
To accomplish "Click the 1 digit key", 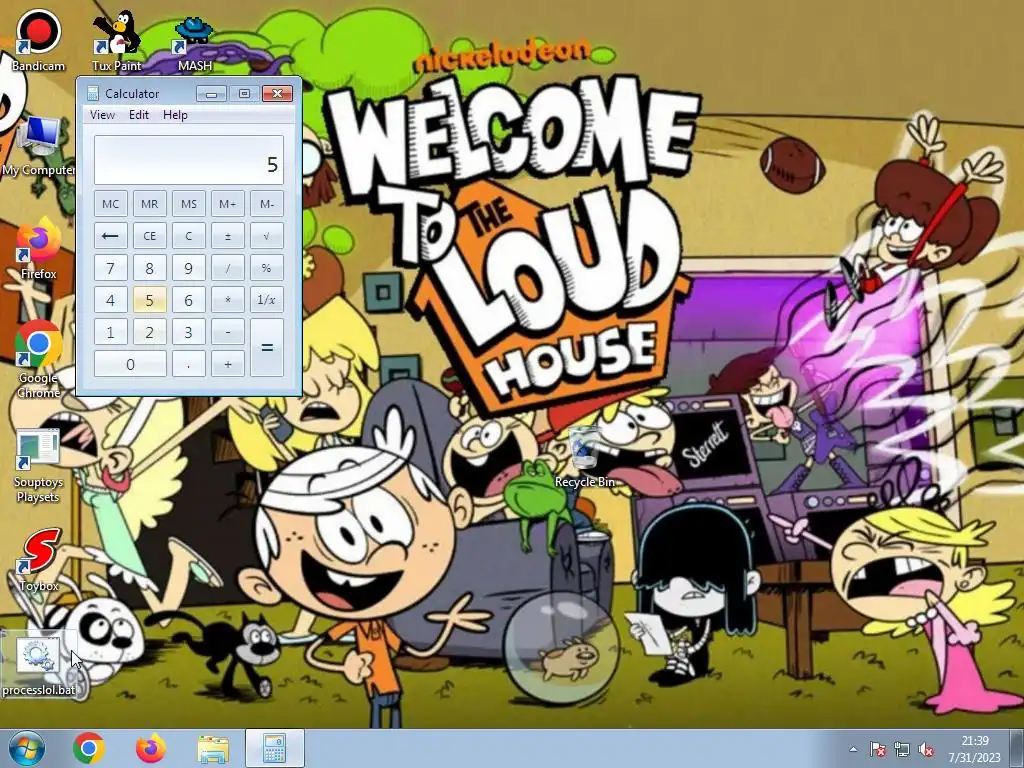I will 110,332.
